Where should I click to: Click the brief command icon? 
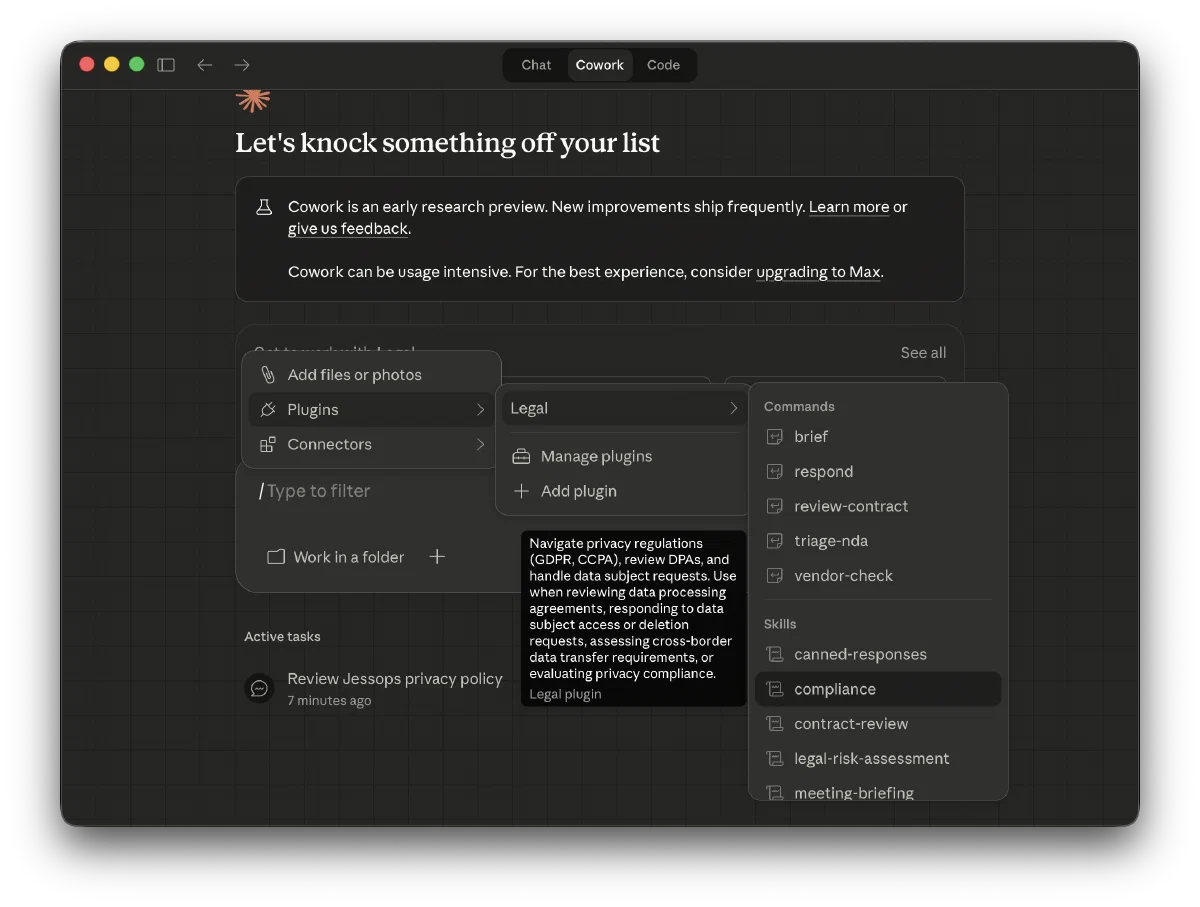774,437
